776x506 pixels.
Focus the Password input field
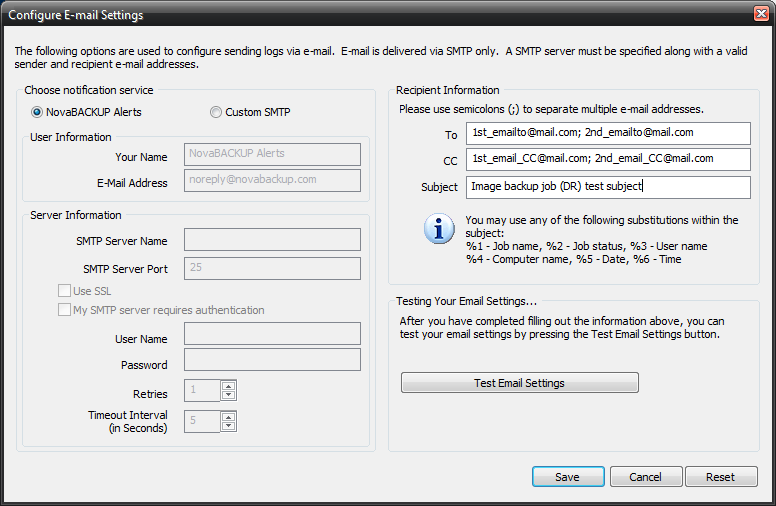(272, 359)
